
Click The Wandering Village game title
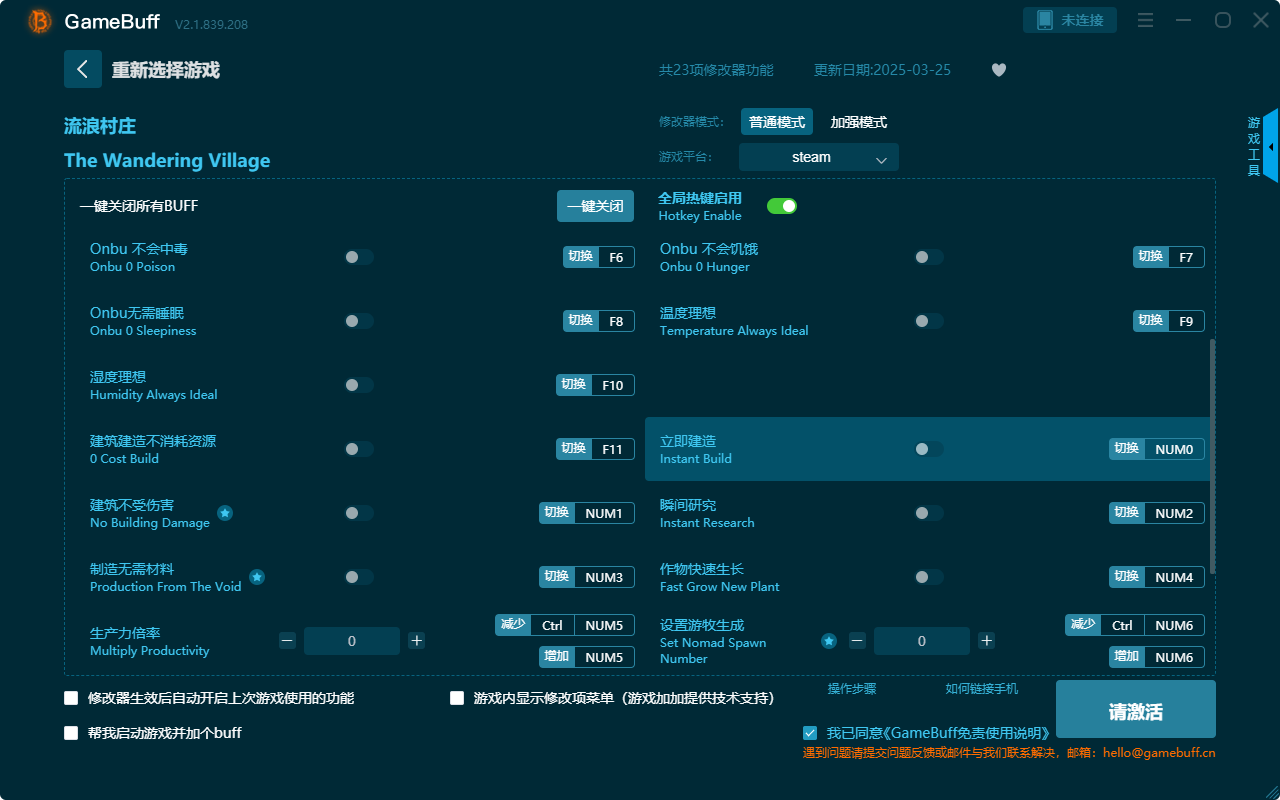coord(167,161)
